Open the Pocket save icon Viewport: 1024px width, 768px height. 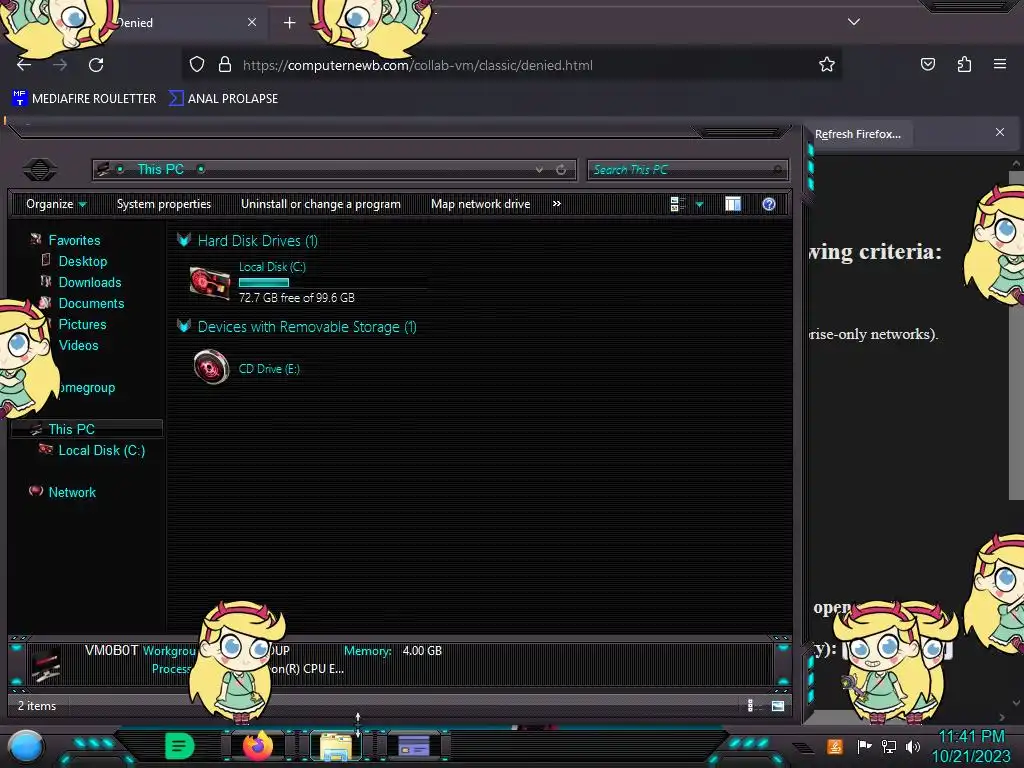point(927,65)
